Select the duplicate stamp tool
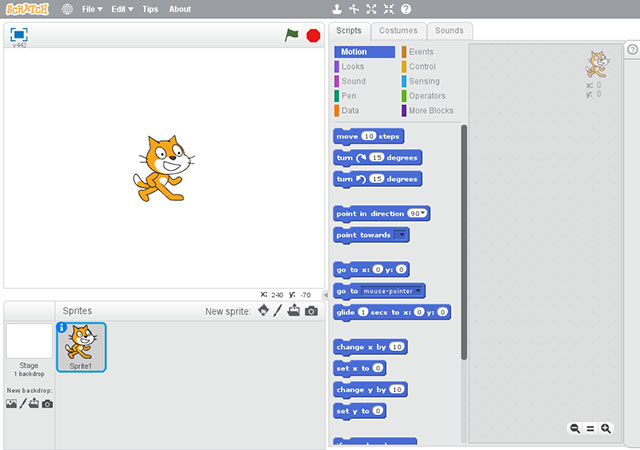Screen dimensions: 640x450 tap(337, 9)
